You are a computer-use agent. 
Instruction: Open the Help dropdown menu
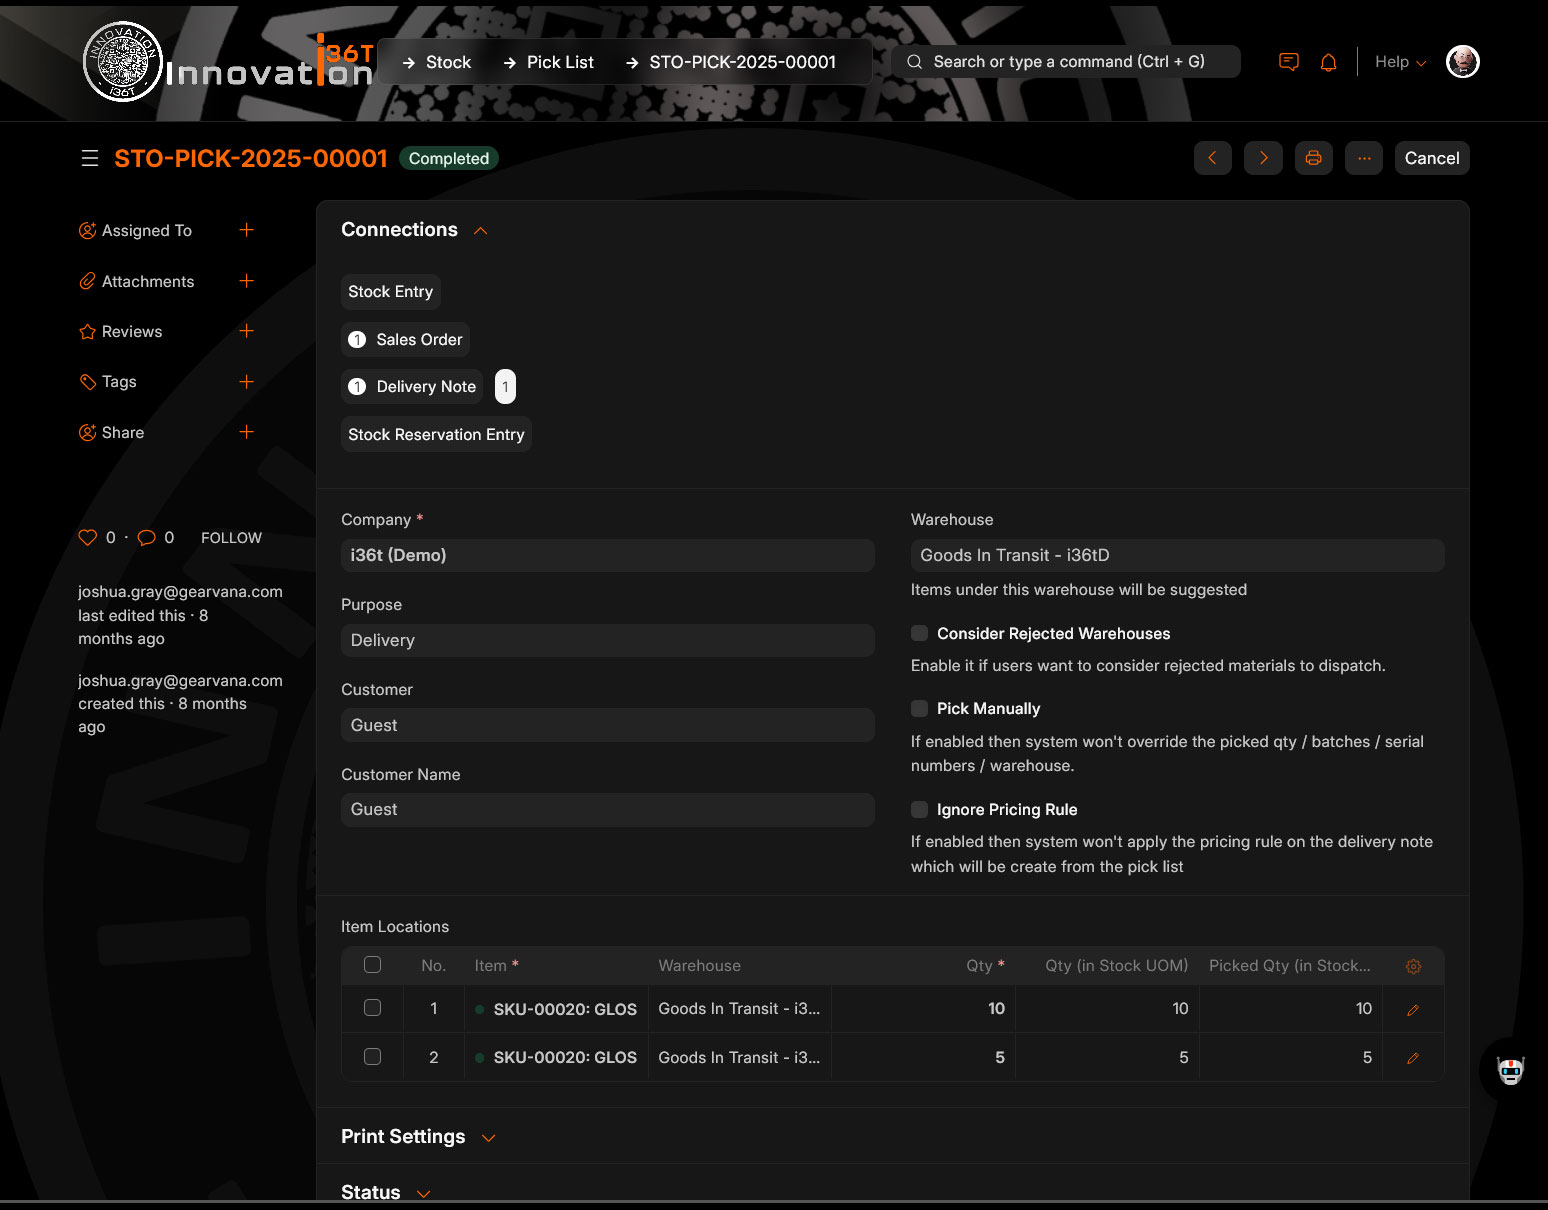point(1400,62)
